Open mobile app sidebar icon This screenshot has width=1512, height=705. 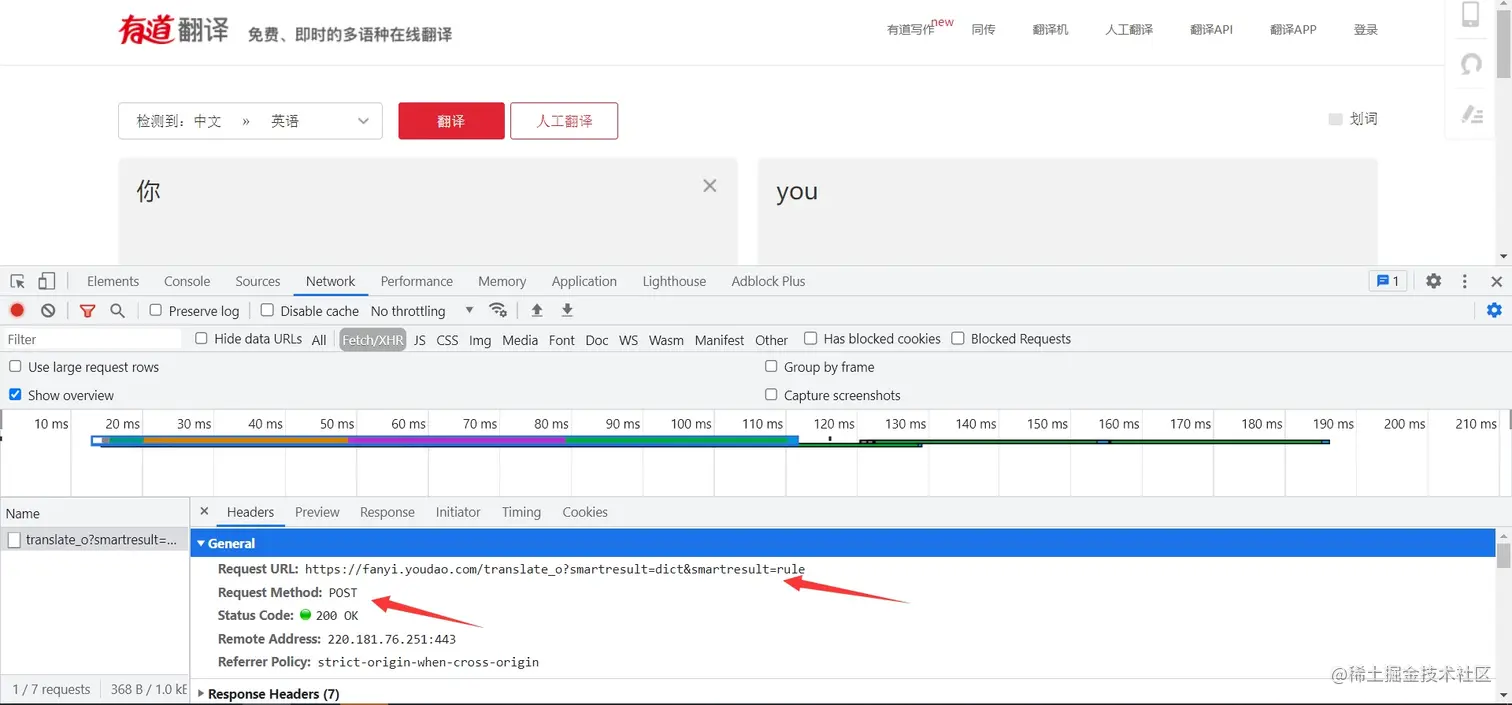[1471, 14]
